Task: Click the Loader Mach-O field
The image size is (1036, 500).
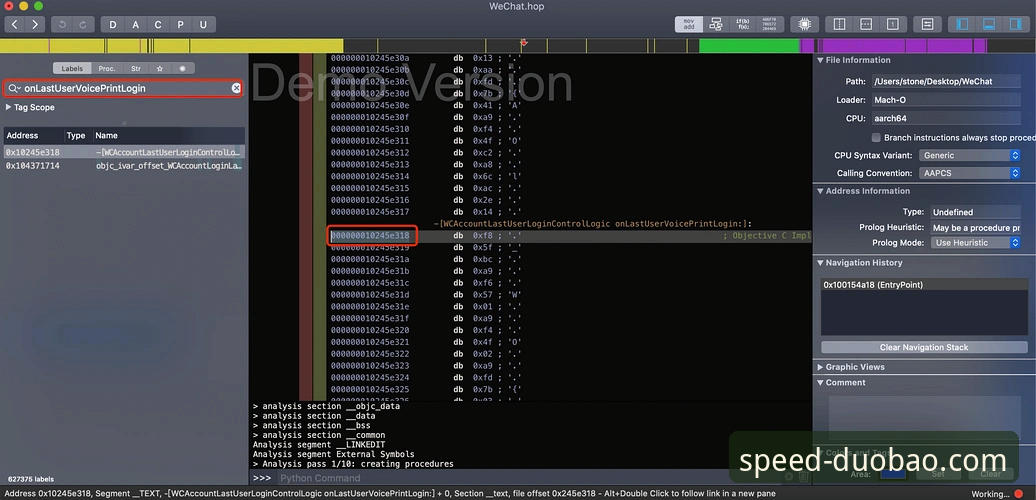Action: pos(945,100)
